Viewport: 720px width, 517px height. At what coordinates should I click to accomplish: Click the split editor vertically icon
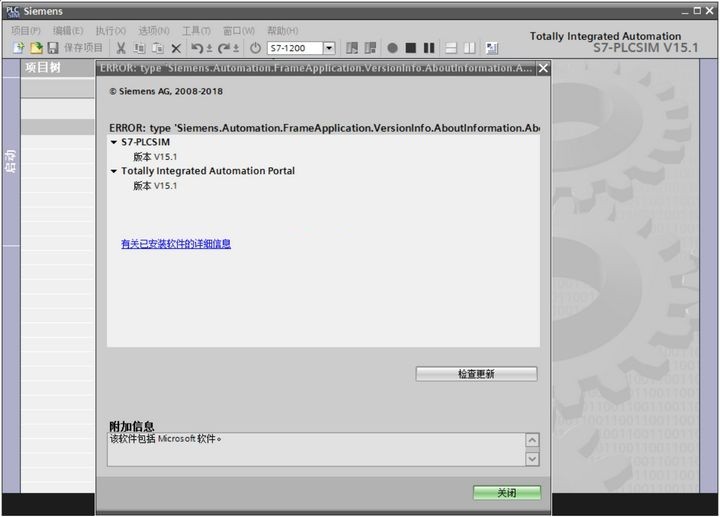tap(469, 48)
